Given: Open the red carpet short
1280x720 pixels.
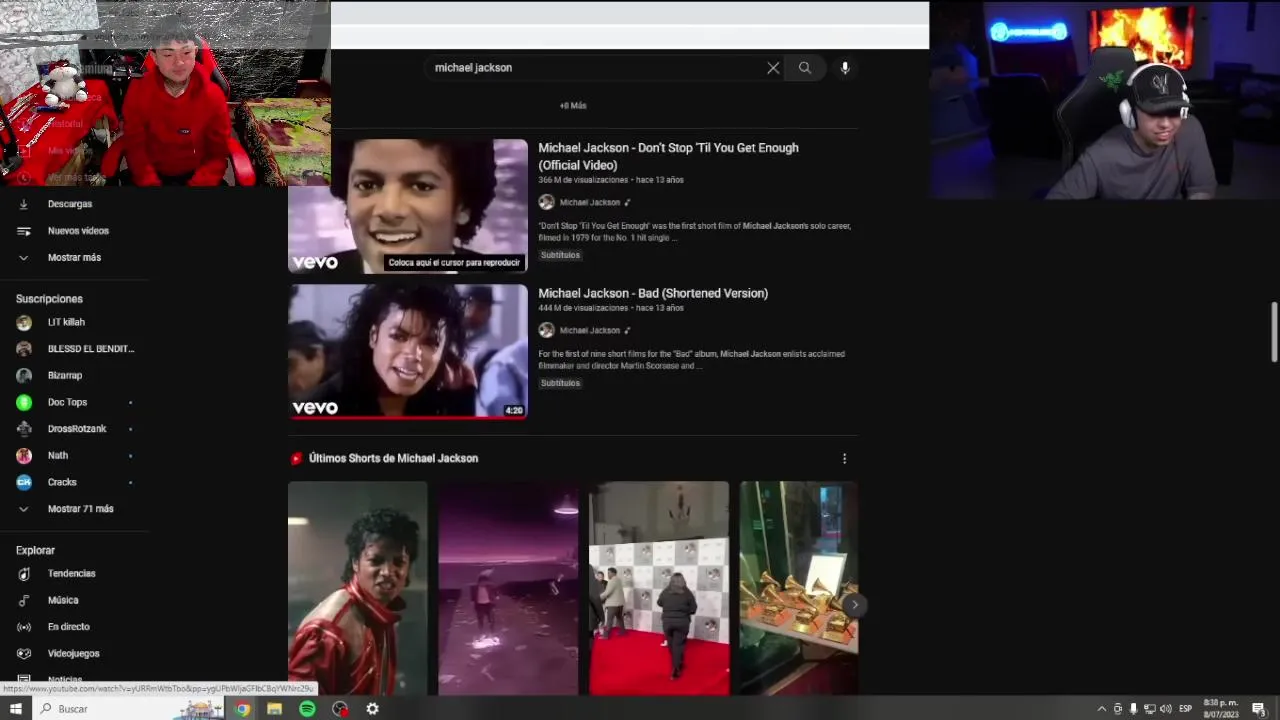Looking at the screenshot, I should (x=659, y=588).
